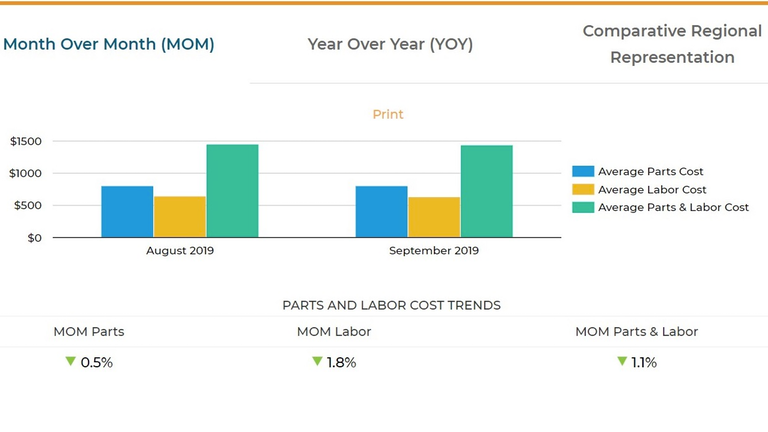Switch to Month Over Month (MOM) tab

click(109, 44)
